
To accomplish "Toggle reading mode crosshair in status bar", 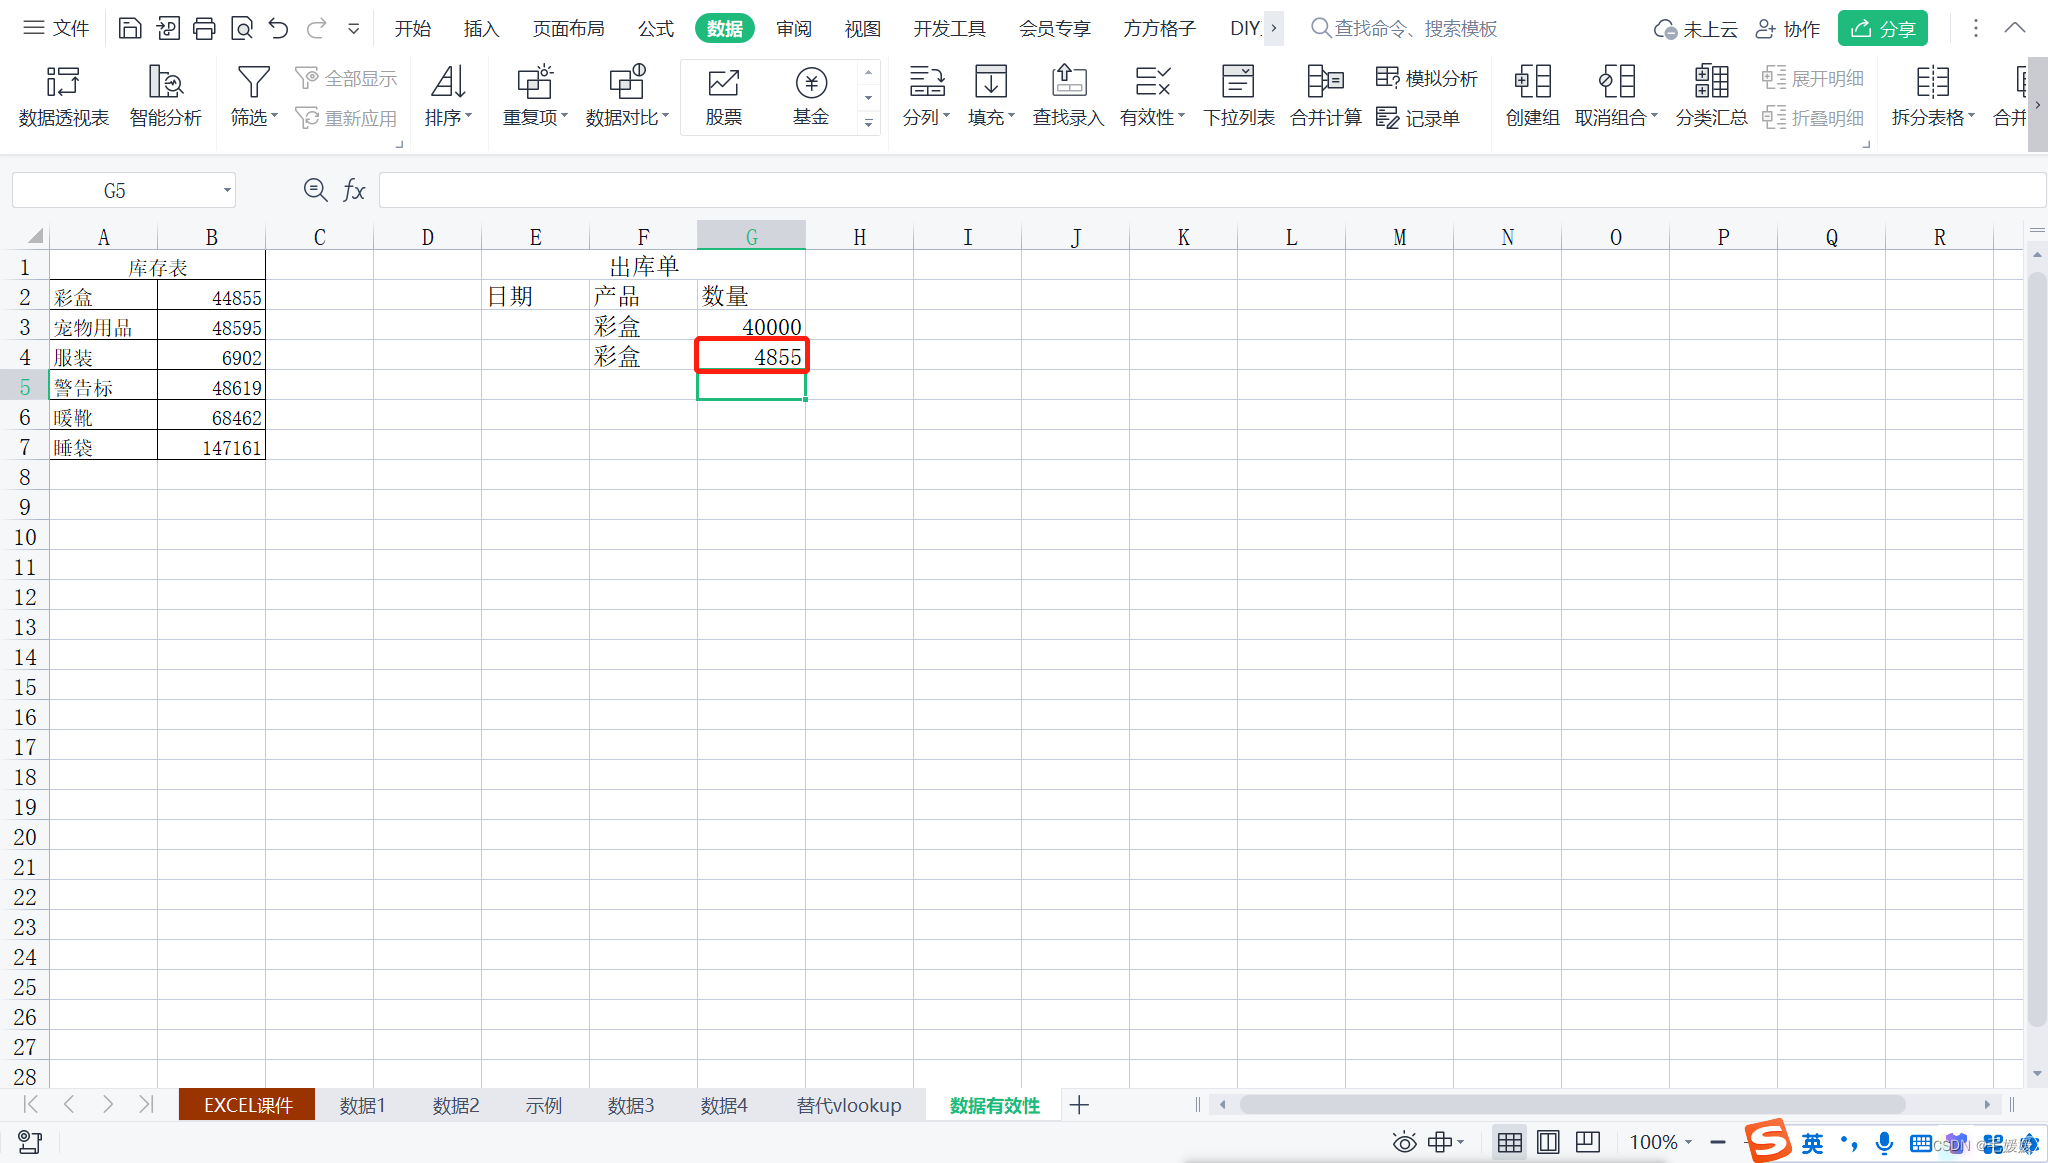I will (x=1445, y=1142).
